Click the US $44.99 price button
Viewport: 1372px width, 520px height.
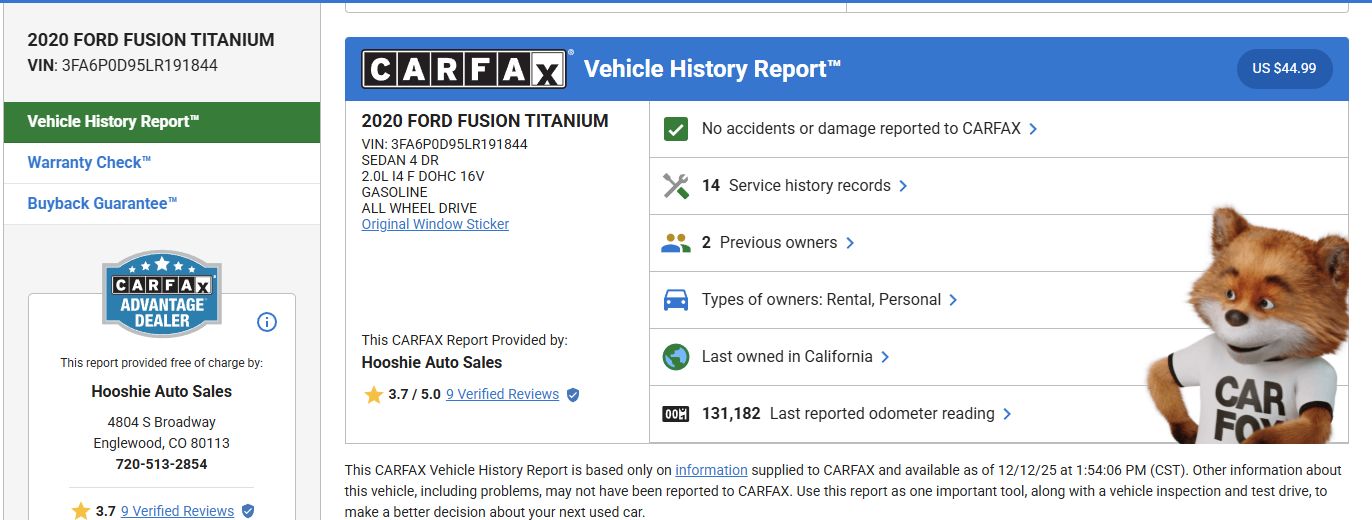[x=1284, y=69]
